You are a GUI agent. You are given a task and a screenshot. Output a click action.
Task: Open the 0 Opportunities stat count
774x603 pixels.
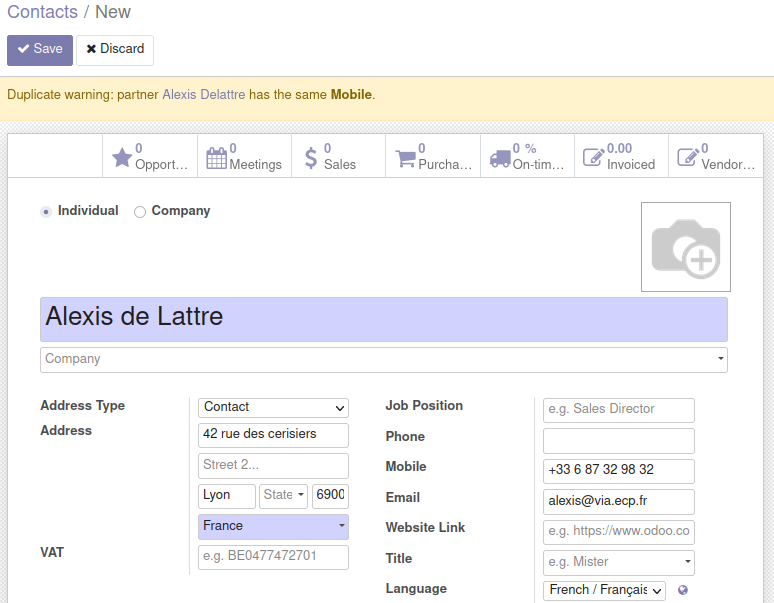pyautogui.click(x=139, y=148)
